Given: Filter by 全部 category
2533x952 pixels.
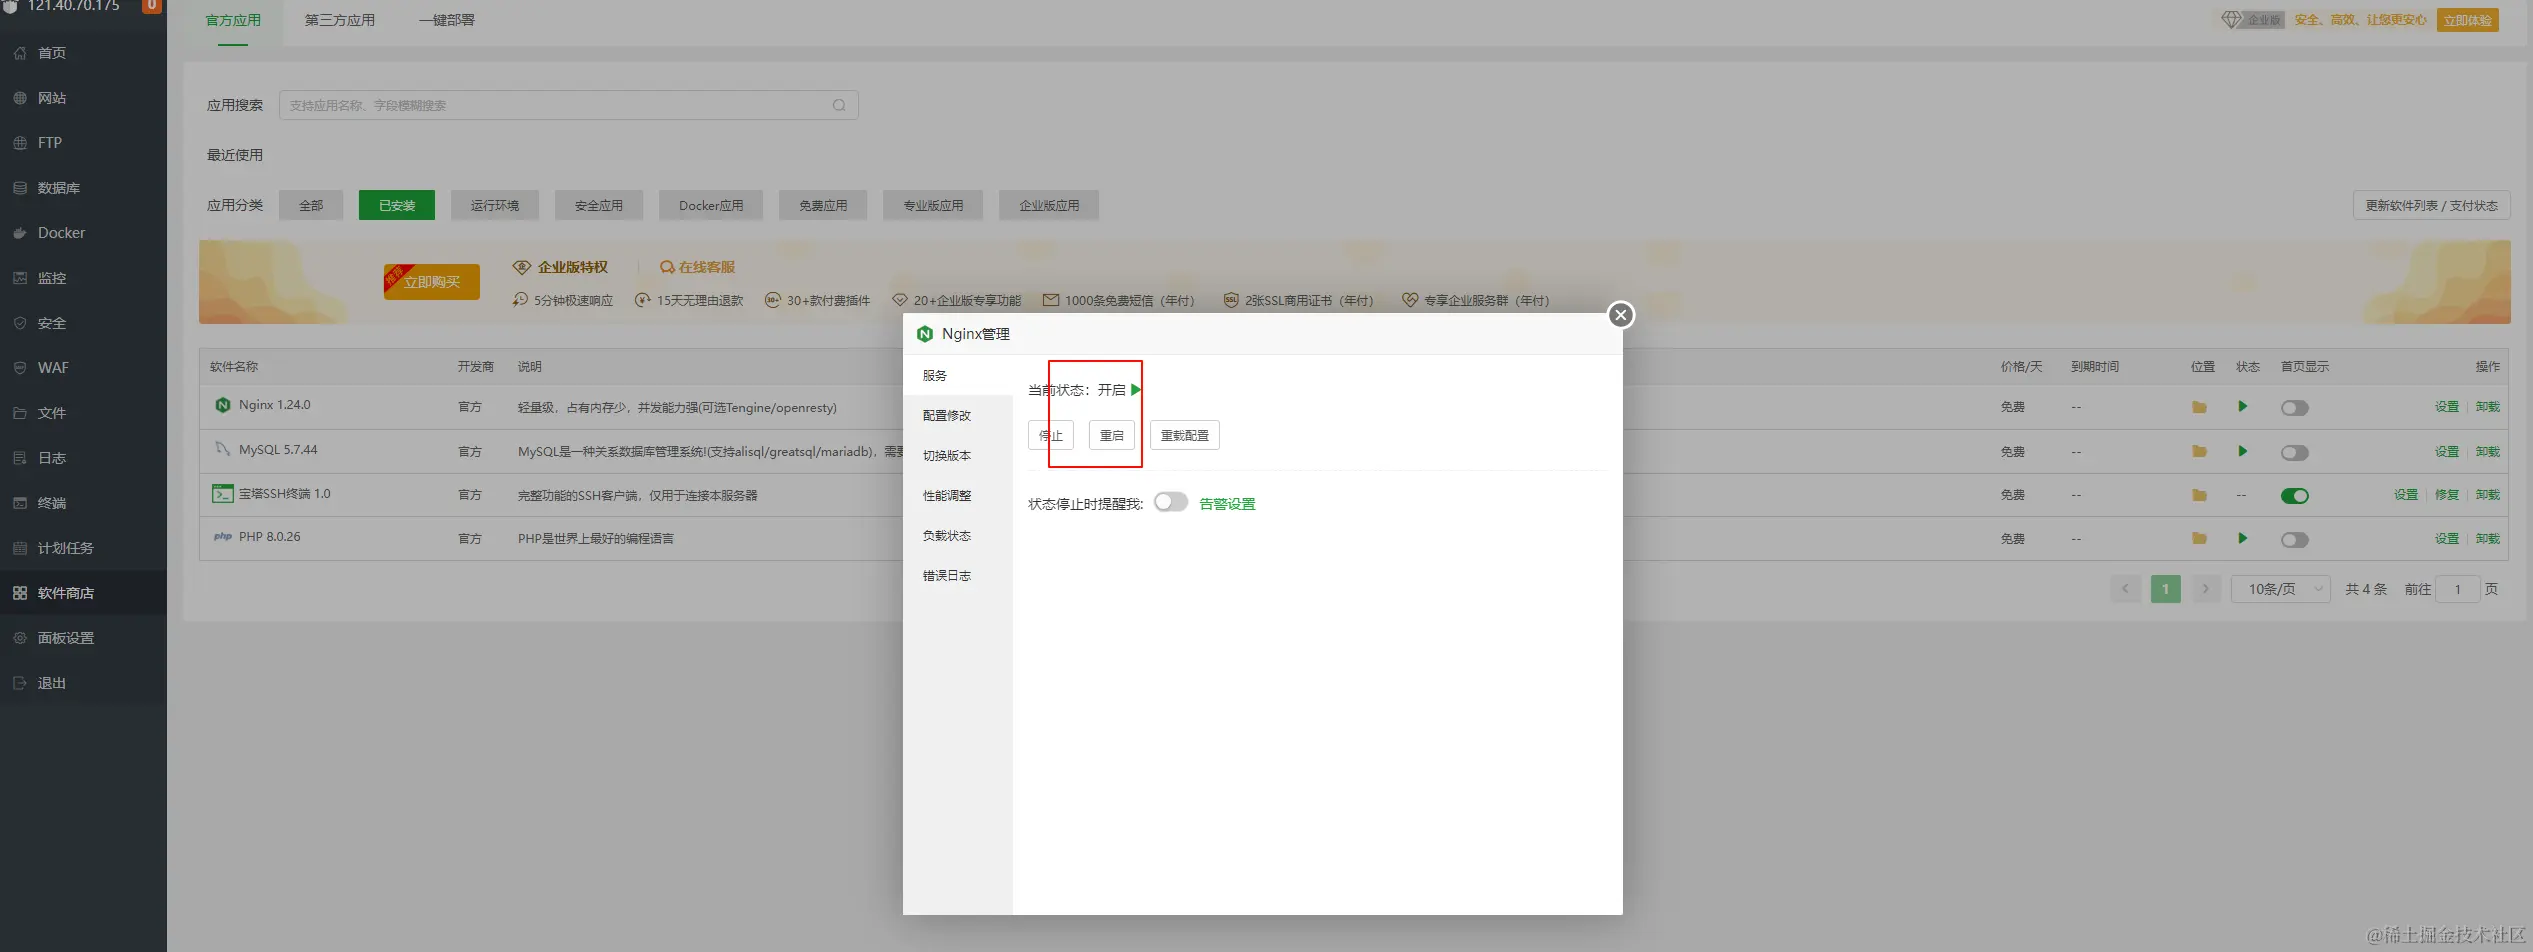Looking at the screenshot, I should click(x=311, y=206).
